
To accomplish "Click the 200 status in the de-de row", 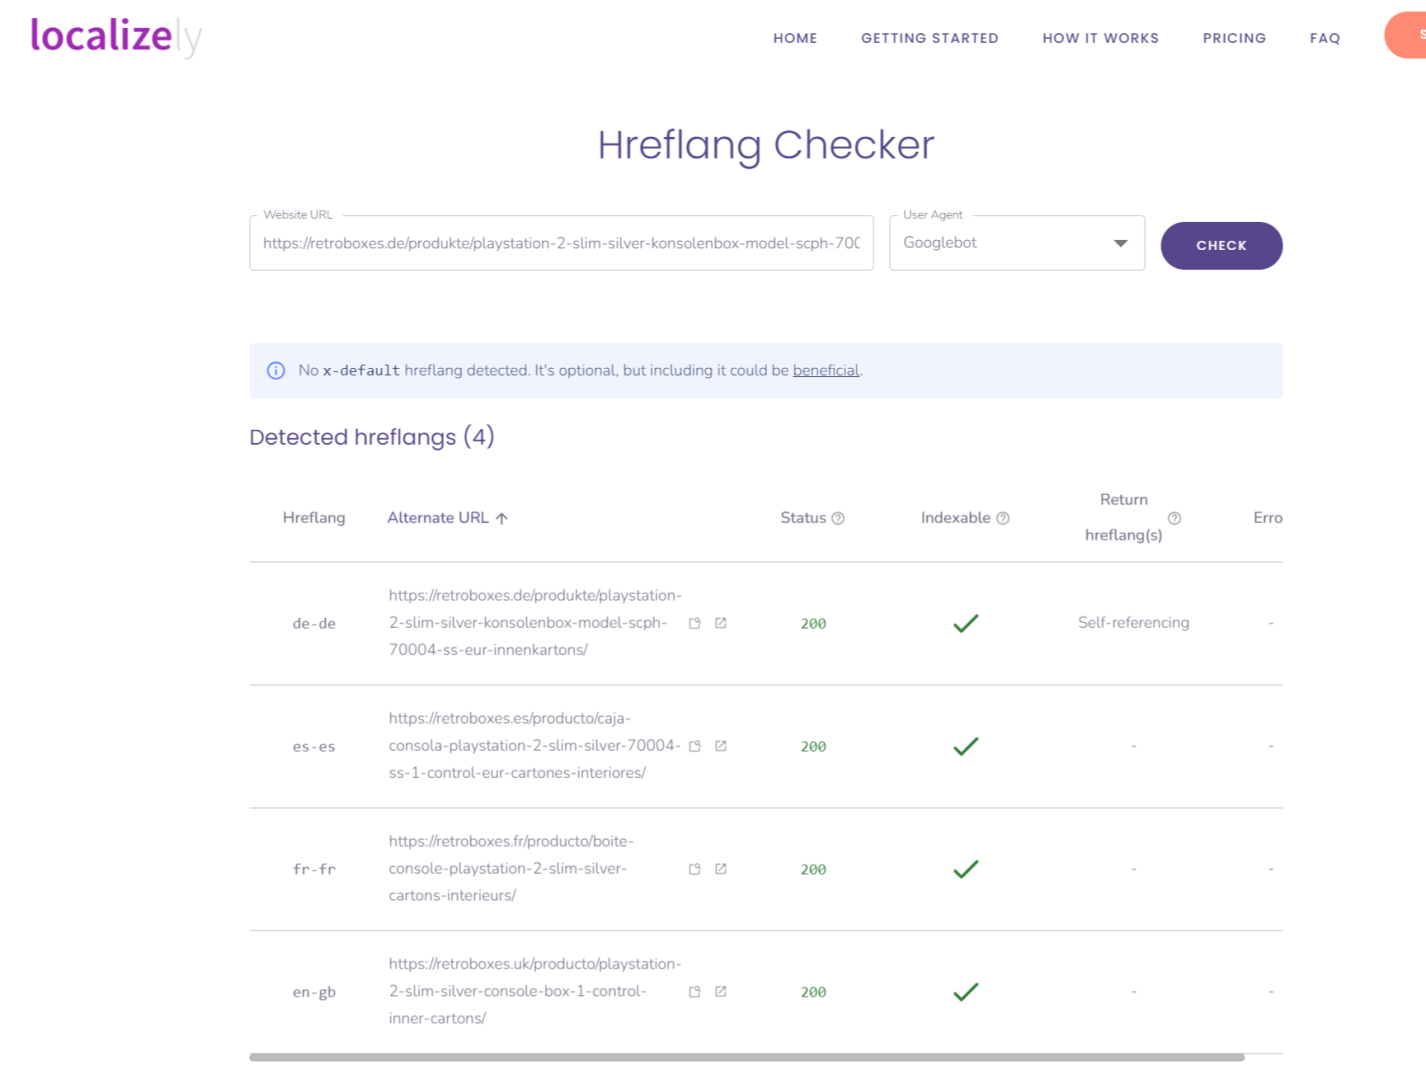I will click(813, 624).
